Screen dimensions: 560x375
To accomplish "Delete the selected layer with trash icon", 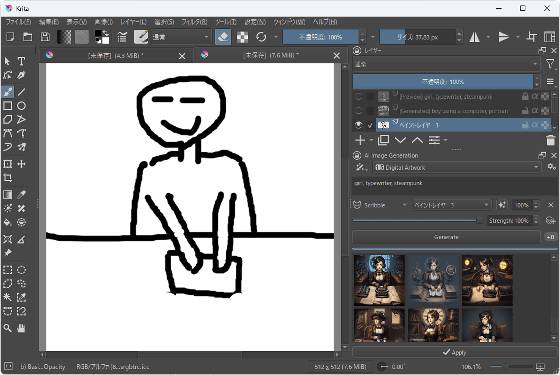I will [550, 140].
